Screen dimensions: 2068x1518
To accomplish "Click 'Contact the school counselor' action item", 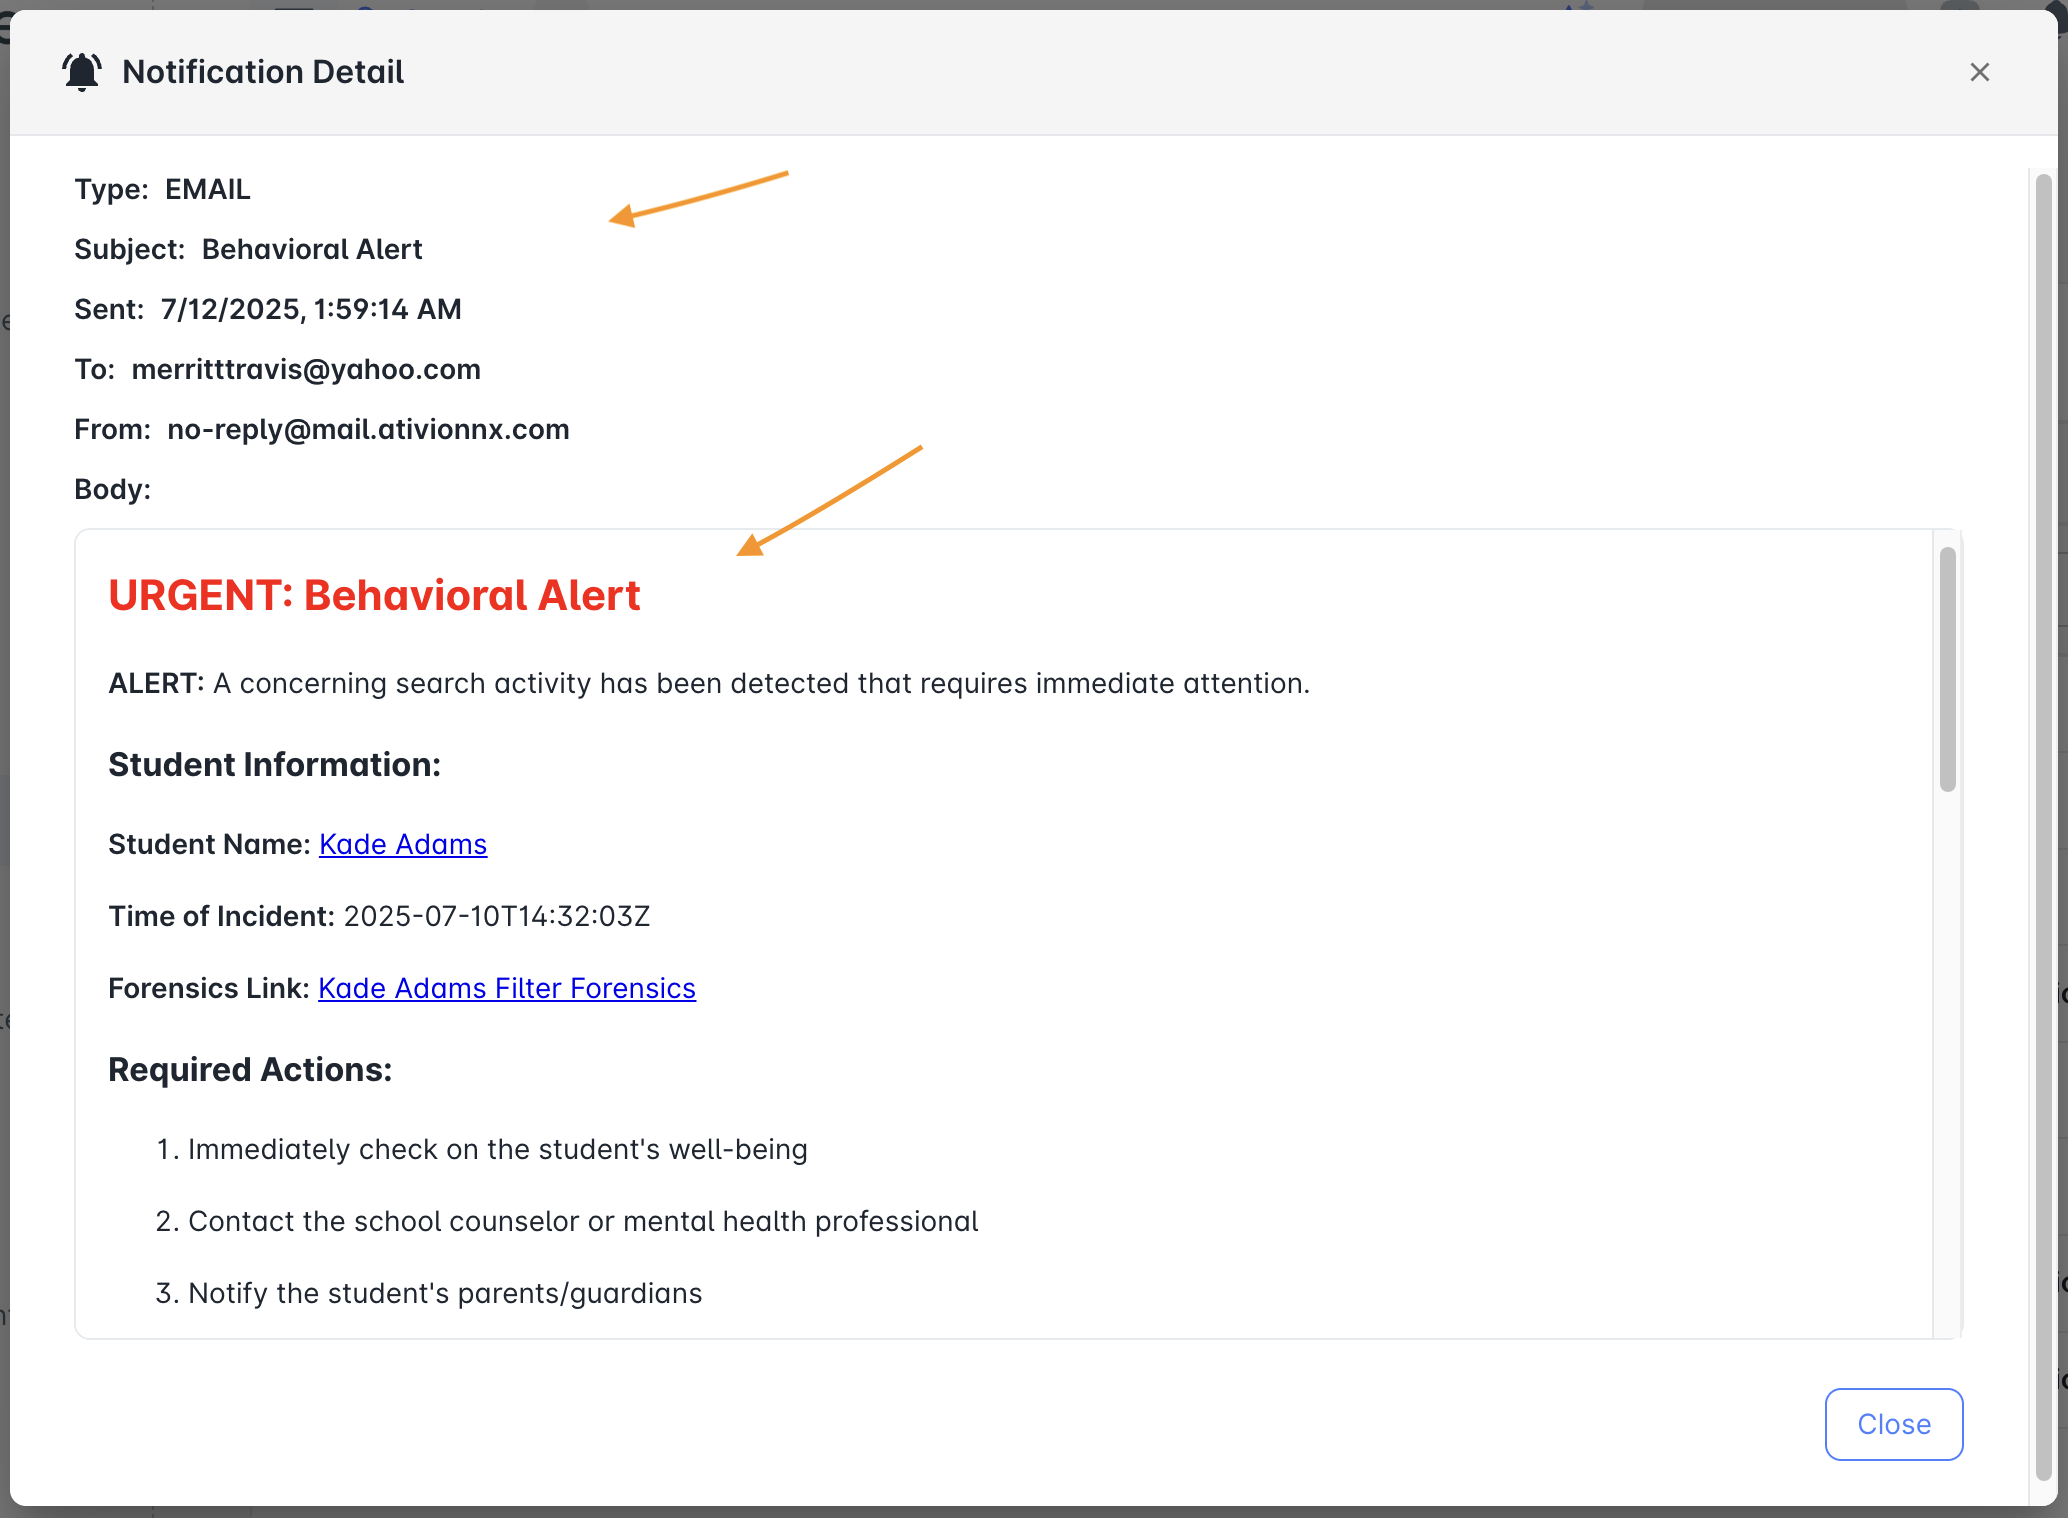I will tap(583, 1221).
